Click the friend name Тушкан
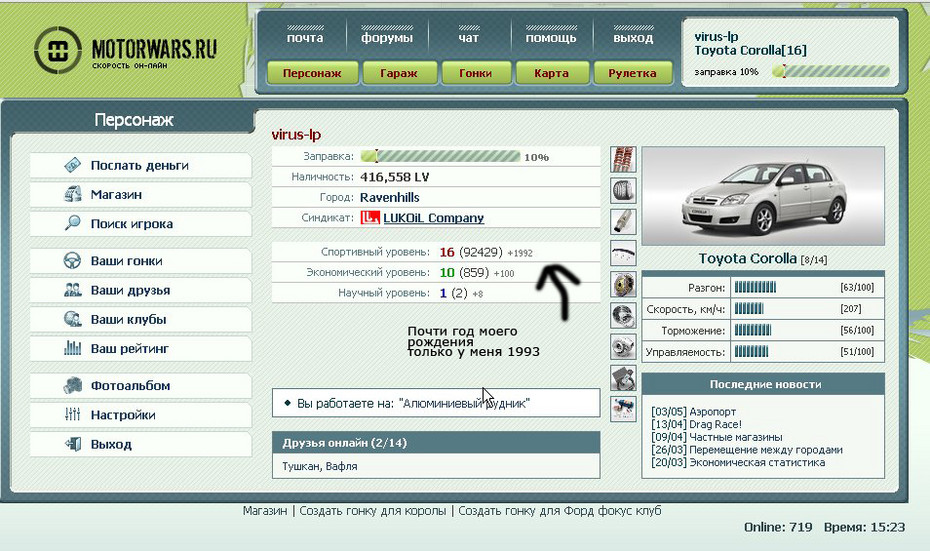The height and width of the screenshot is (551, 930). 301,466
